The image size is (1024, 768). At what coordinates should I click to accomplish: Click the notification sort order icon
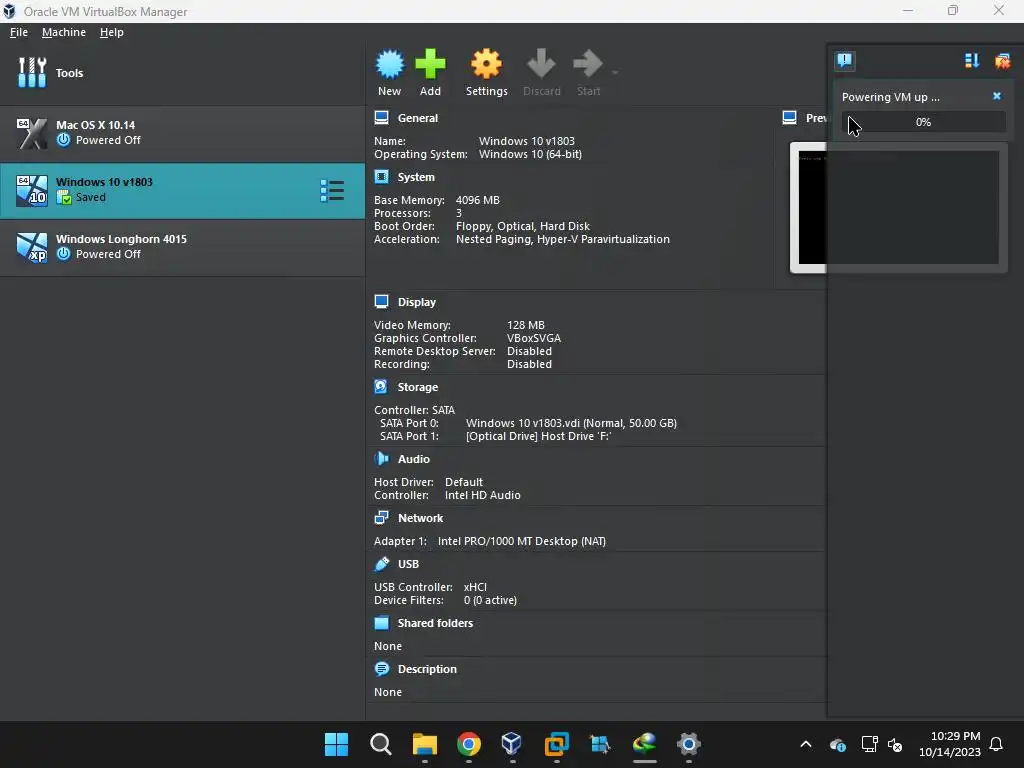click(972, 61)
